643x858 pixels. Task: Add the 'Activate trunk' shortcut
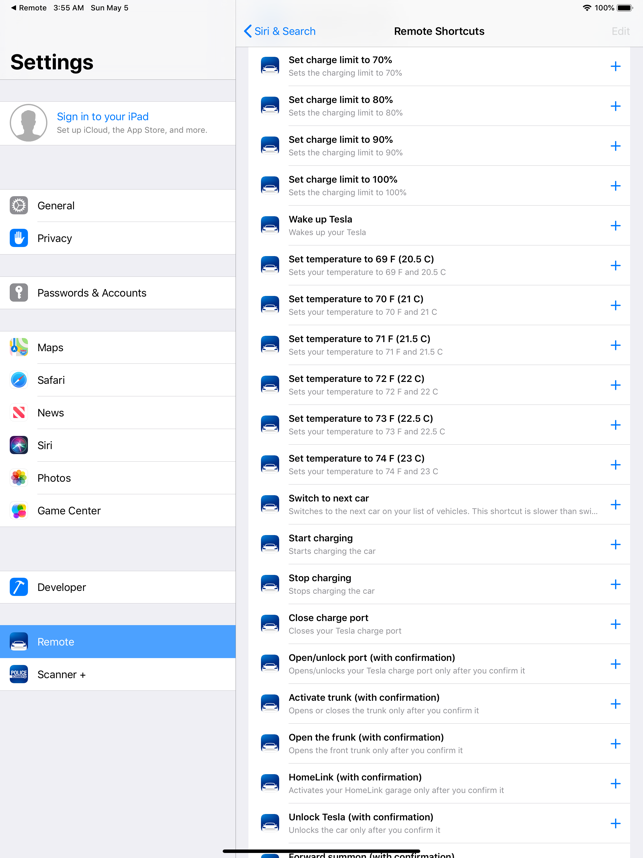pos(615,704)
